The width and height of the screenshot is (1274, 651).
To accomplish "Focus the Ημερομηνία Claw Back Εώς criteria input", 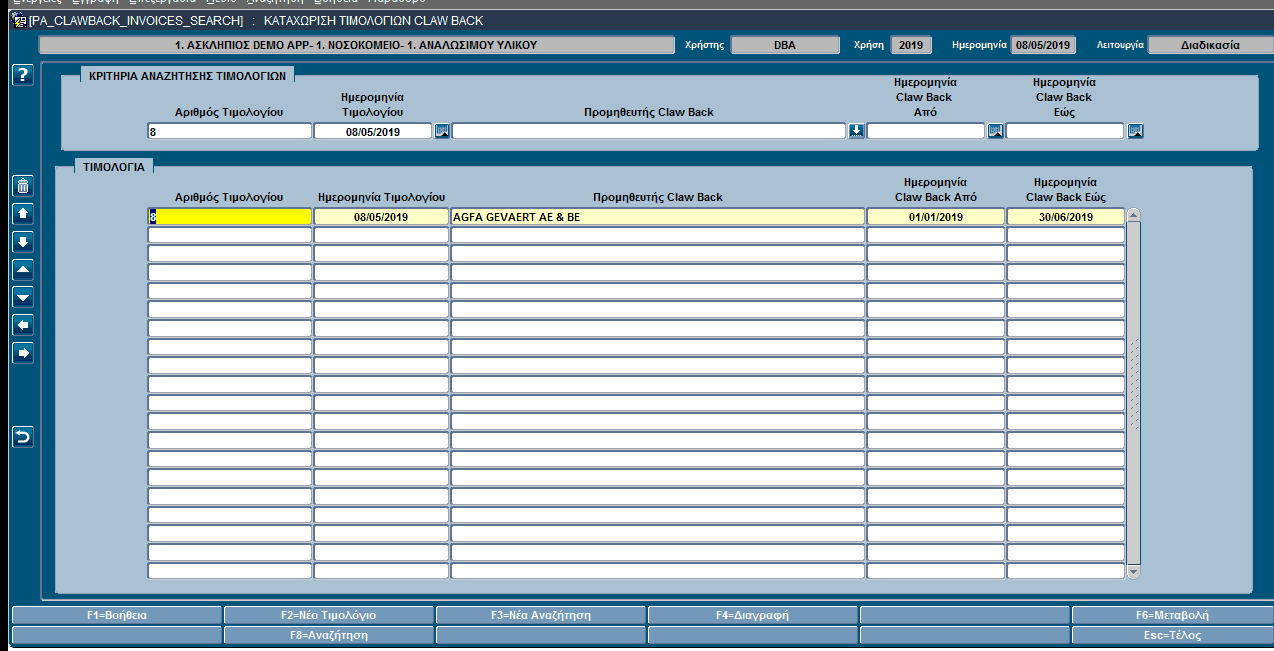I will 1065,131.
